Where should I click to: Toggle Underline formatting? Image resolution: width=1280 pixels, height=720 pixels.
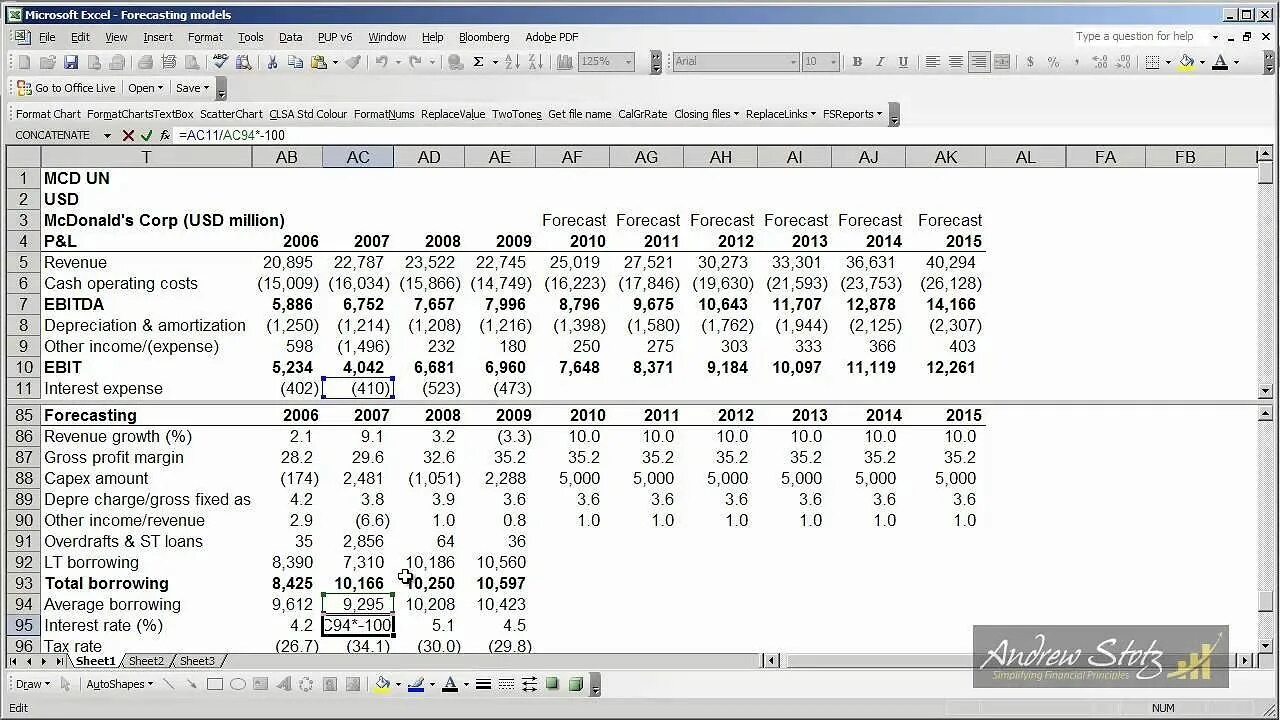904,62
